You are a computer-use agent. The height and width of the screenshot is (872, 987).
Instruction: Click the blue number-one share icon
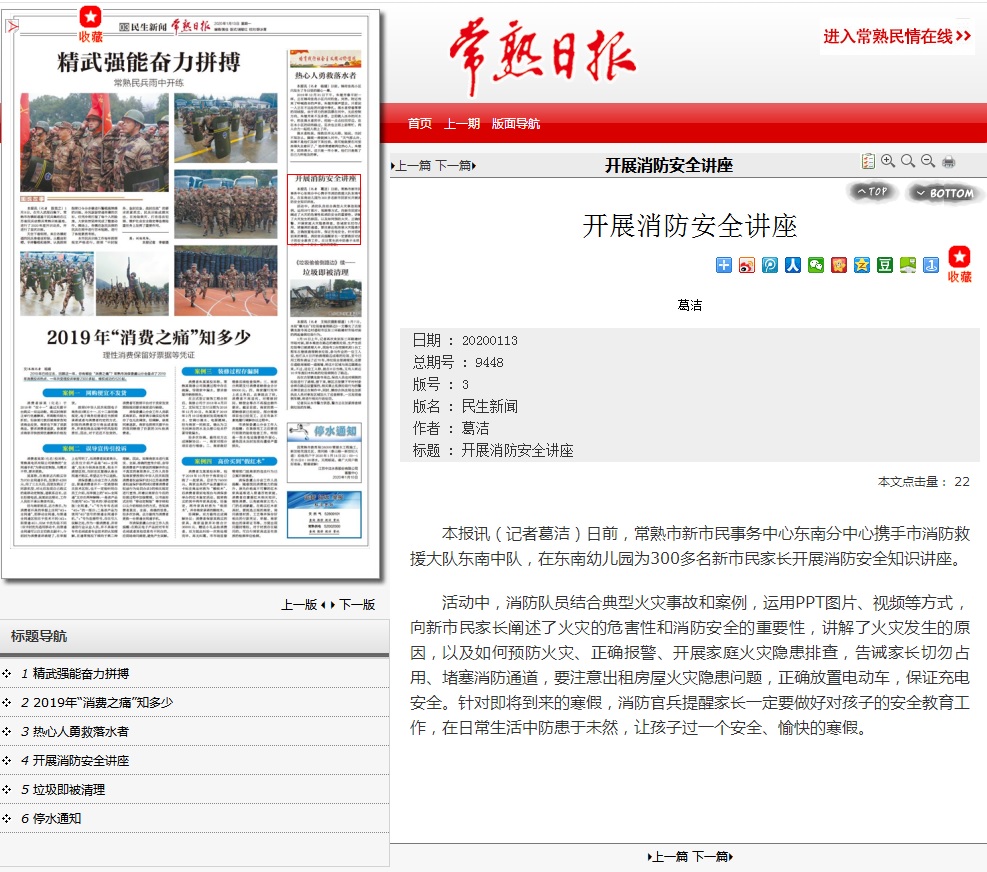tap(930, 265)
